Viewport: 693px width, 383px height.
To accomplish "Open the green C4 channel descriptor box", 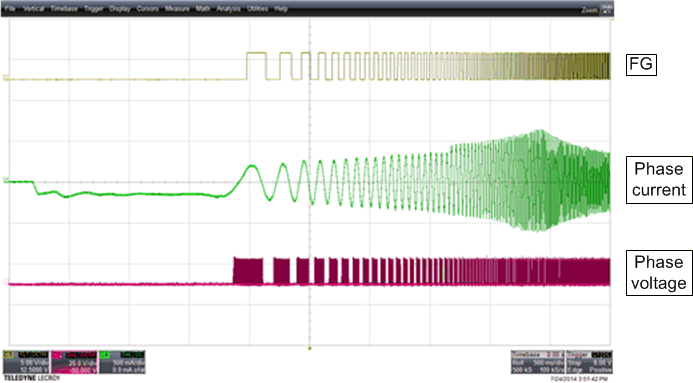I will click(122, 362).
